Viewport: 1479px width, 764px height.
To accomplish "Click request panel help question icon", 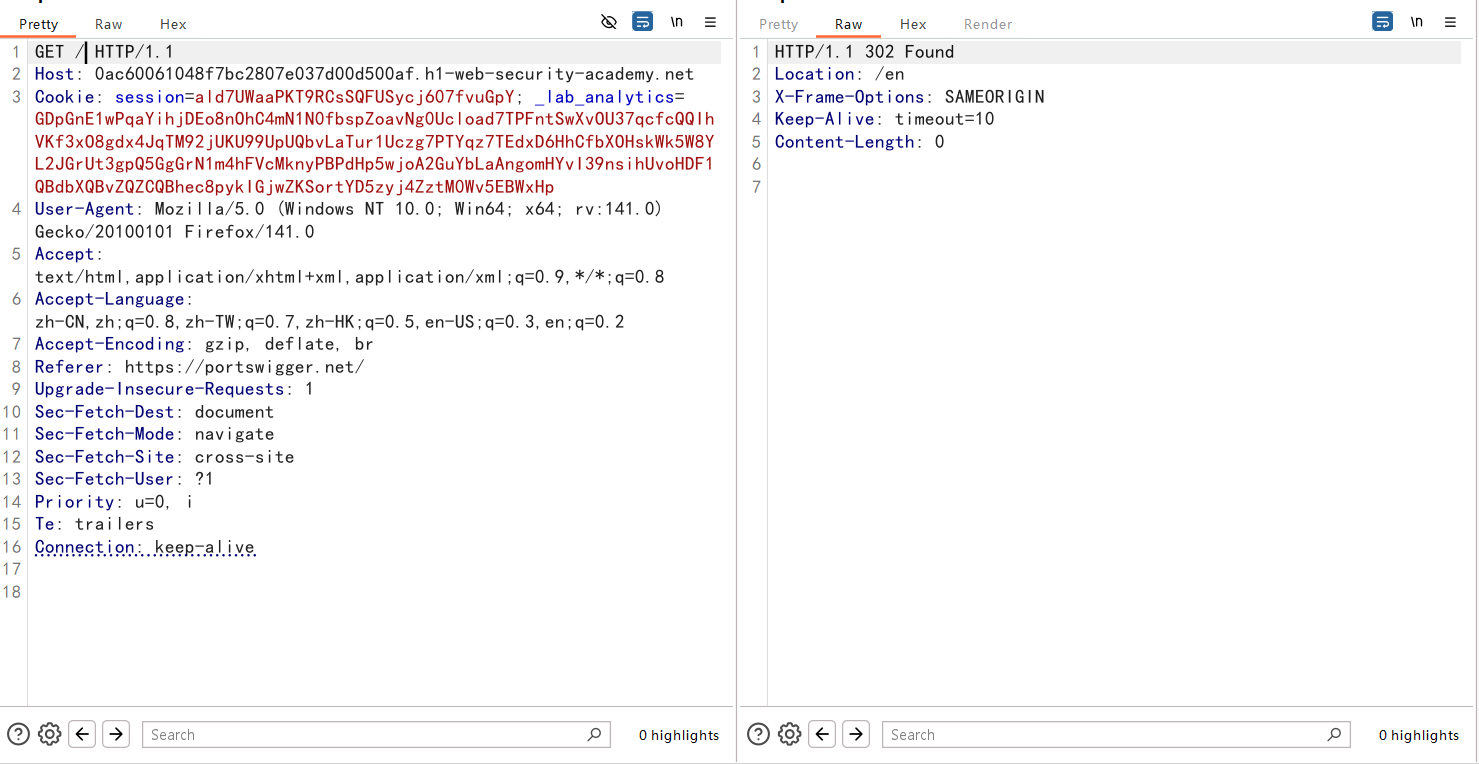I will [18, 734].
